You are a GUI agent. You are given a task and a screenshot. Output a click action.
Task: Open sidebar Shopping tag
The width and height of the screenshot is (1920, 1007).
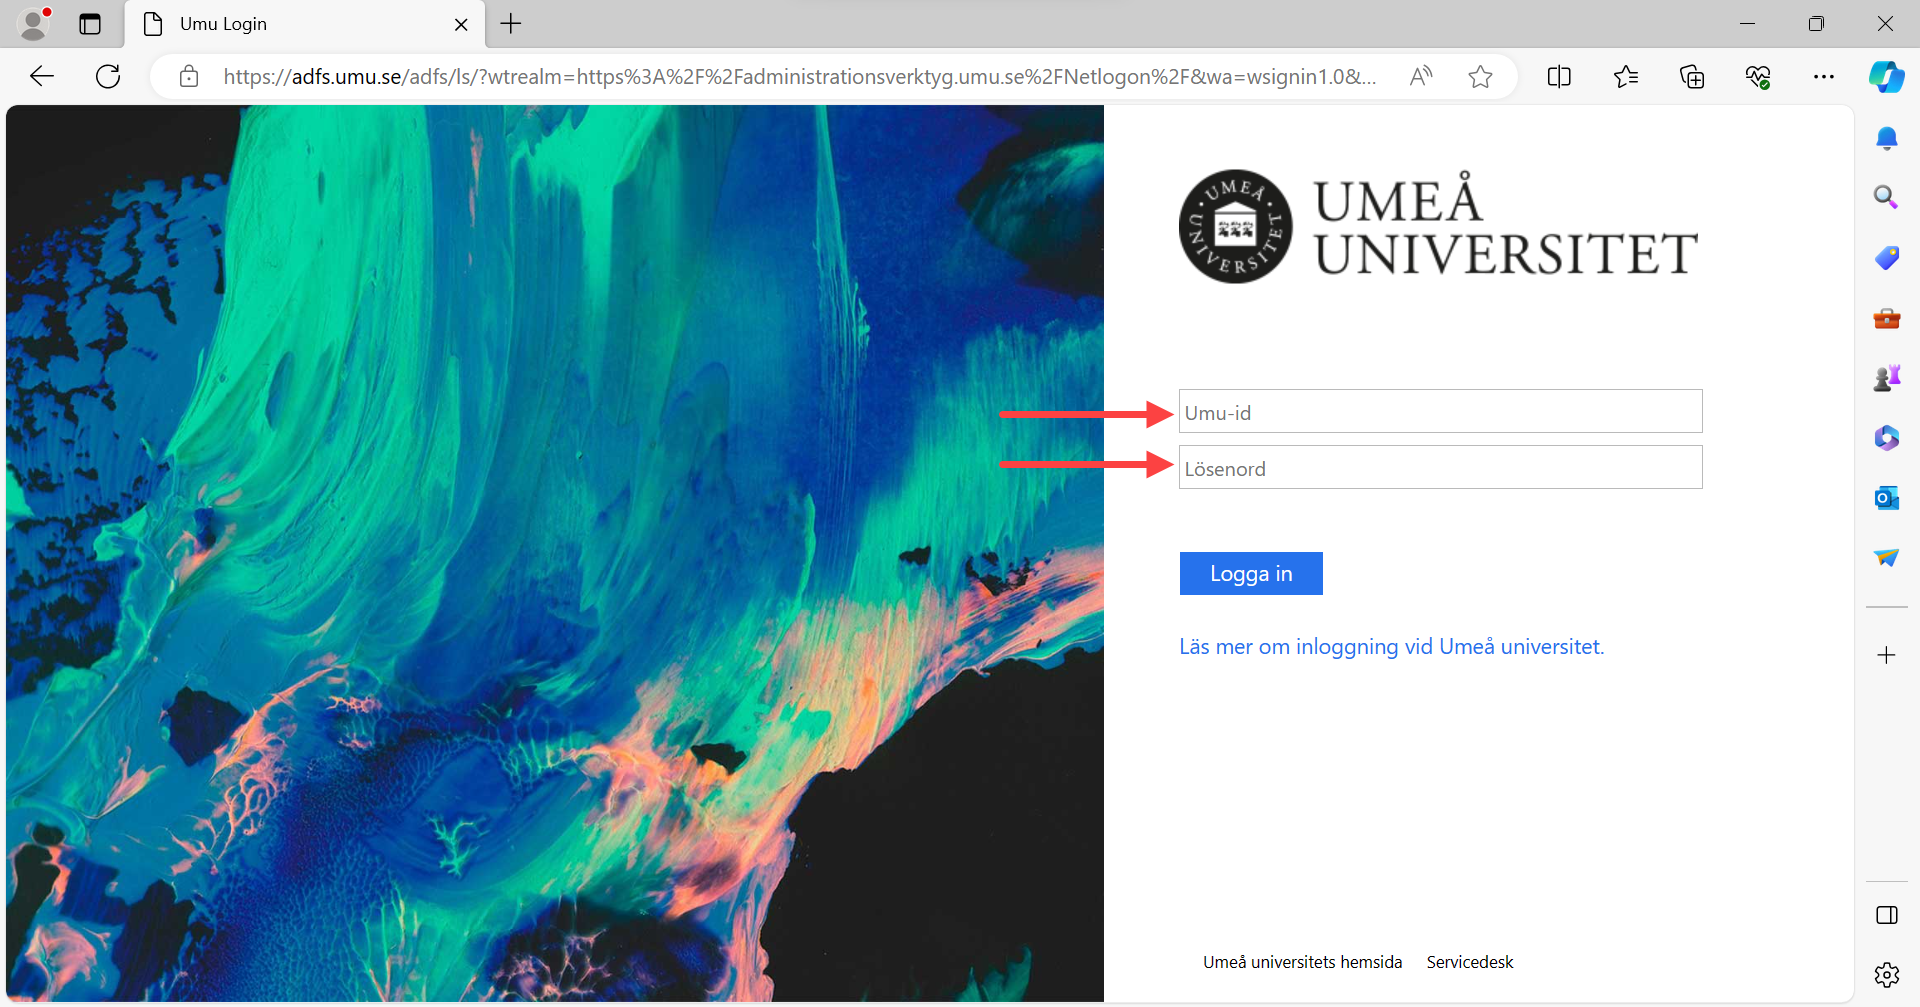pyautogui.click(x=1887, y=258)
